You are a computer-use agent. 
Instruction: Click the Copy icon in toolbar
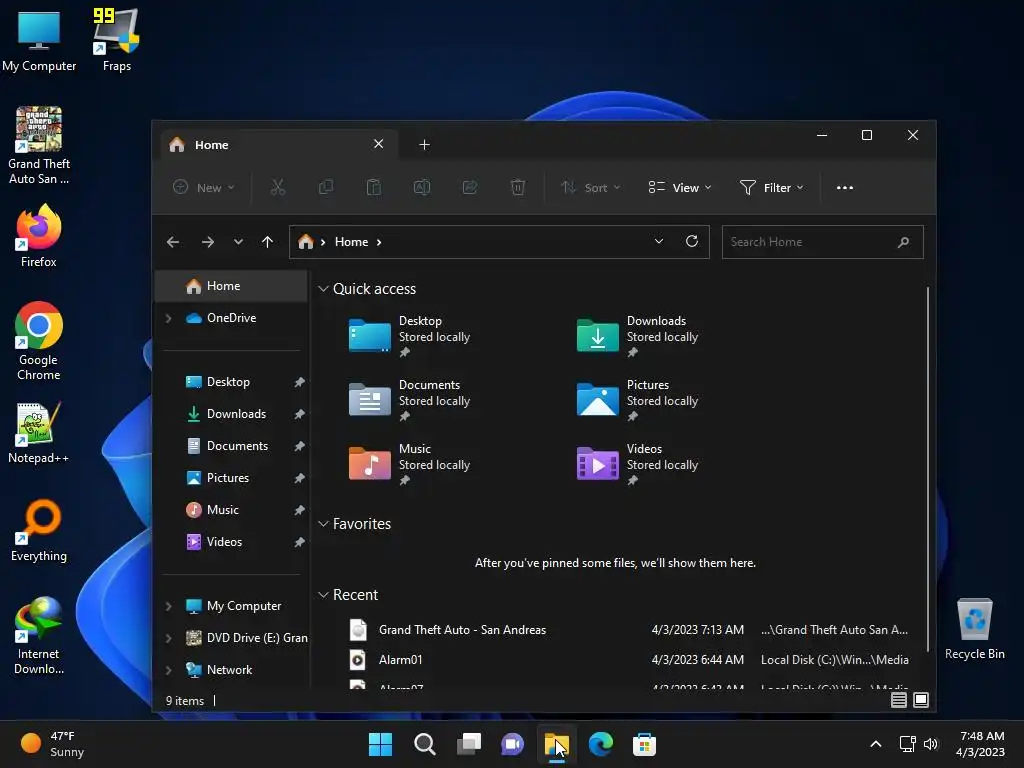point(325,187)
